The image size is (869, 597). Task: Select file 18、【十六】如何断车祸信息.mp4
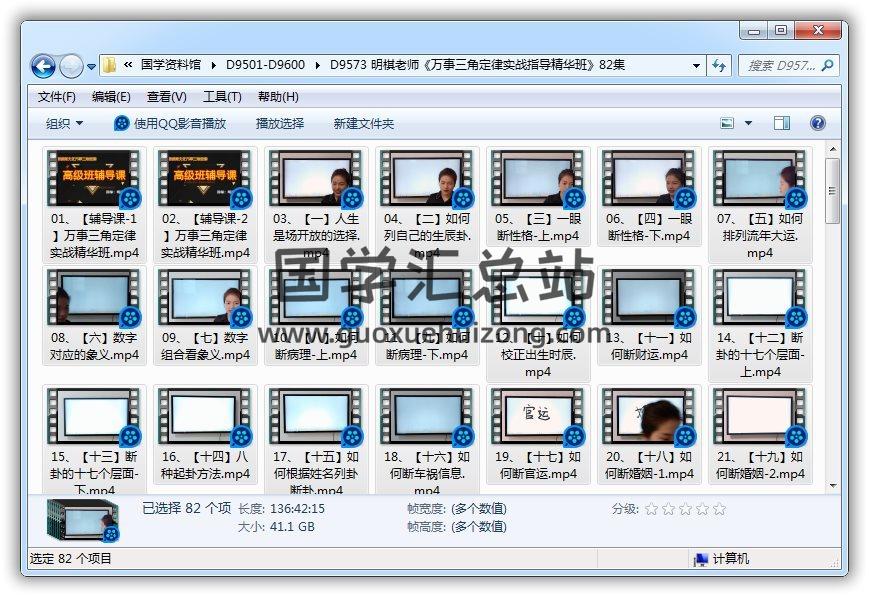(427, 439)
